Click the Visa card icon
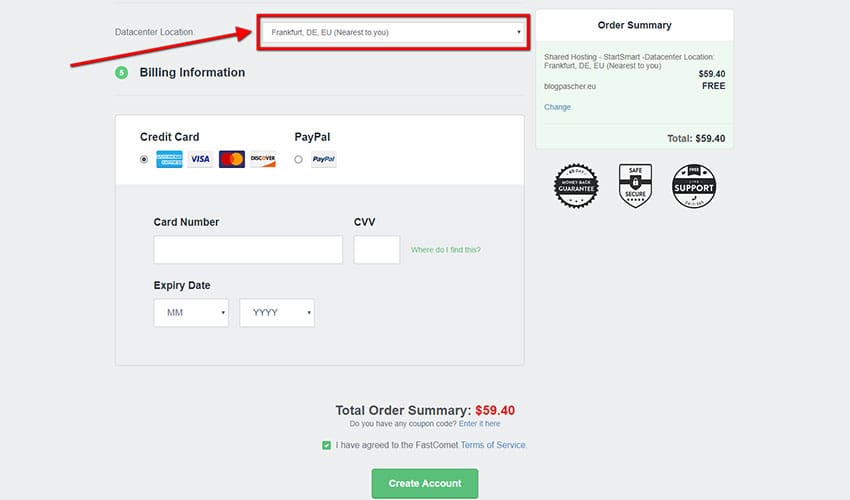 (x=200, y=159)
